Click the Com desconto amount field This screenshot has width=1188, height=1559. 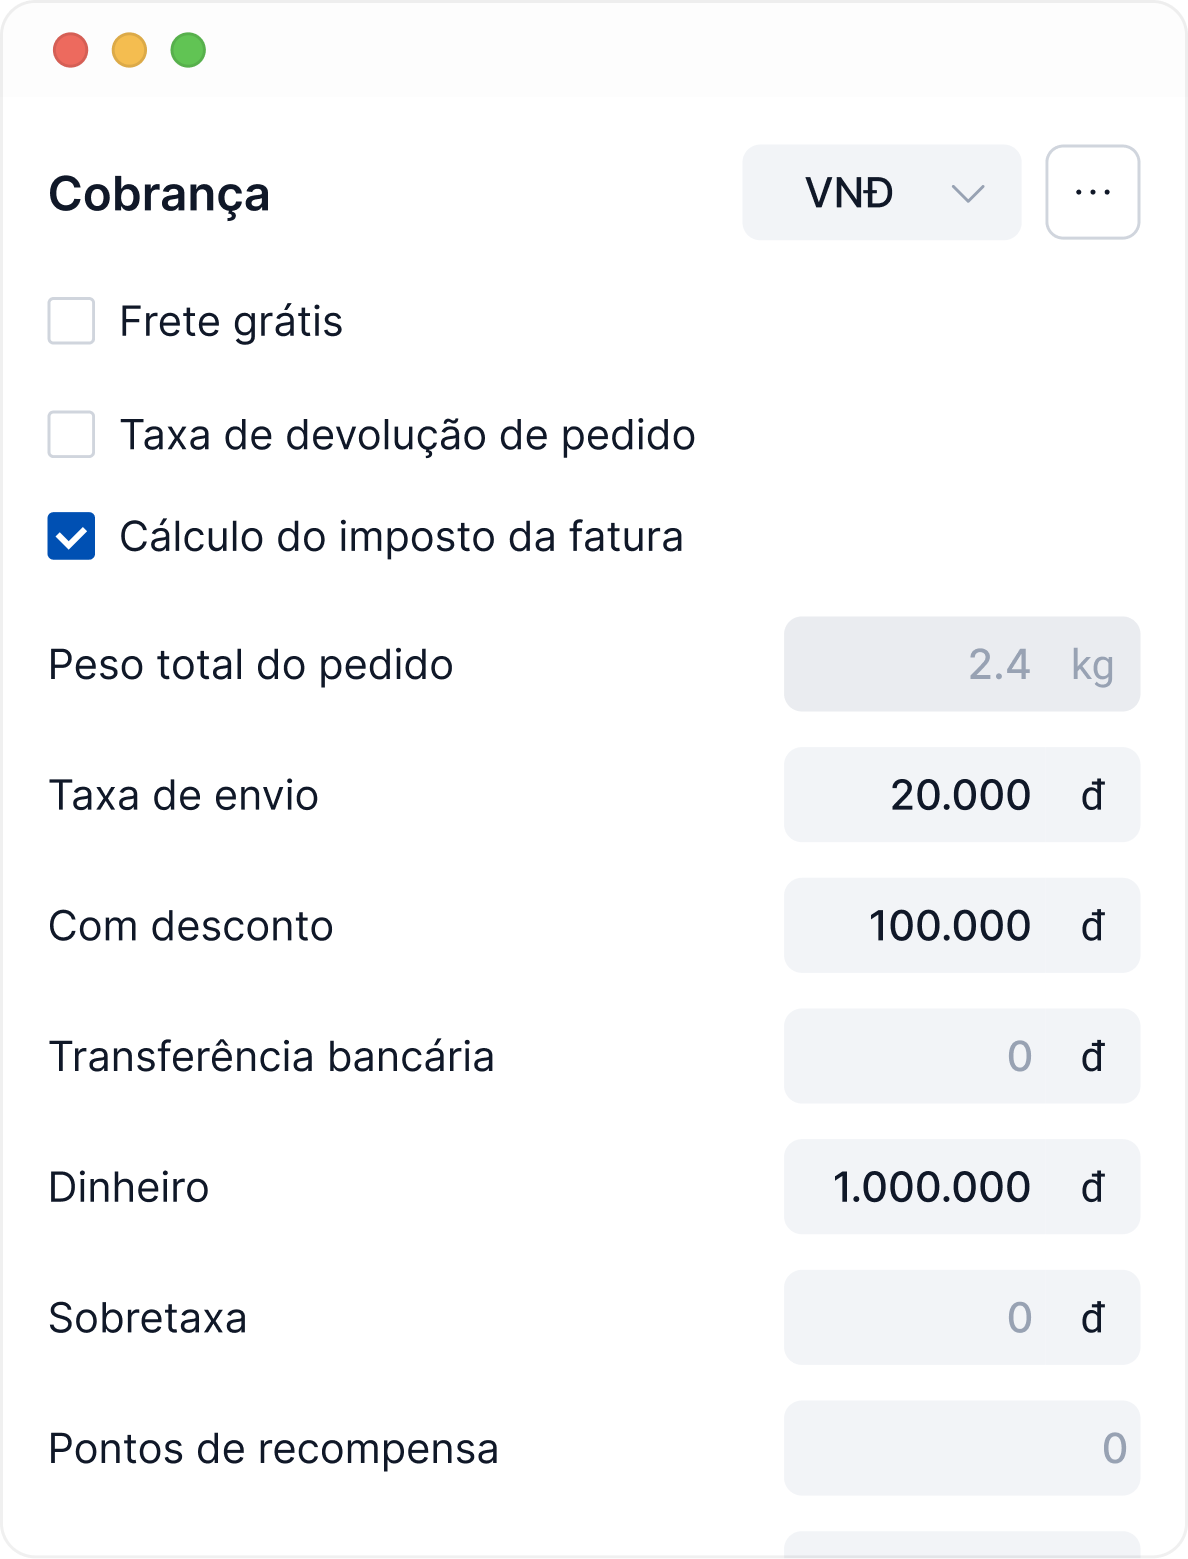click(940, 926)
